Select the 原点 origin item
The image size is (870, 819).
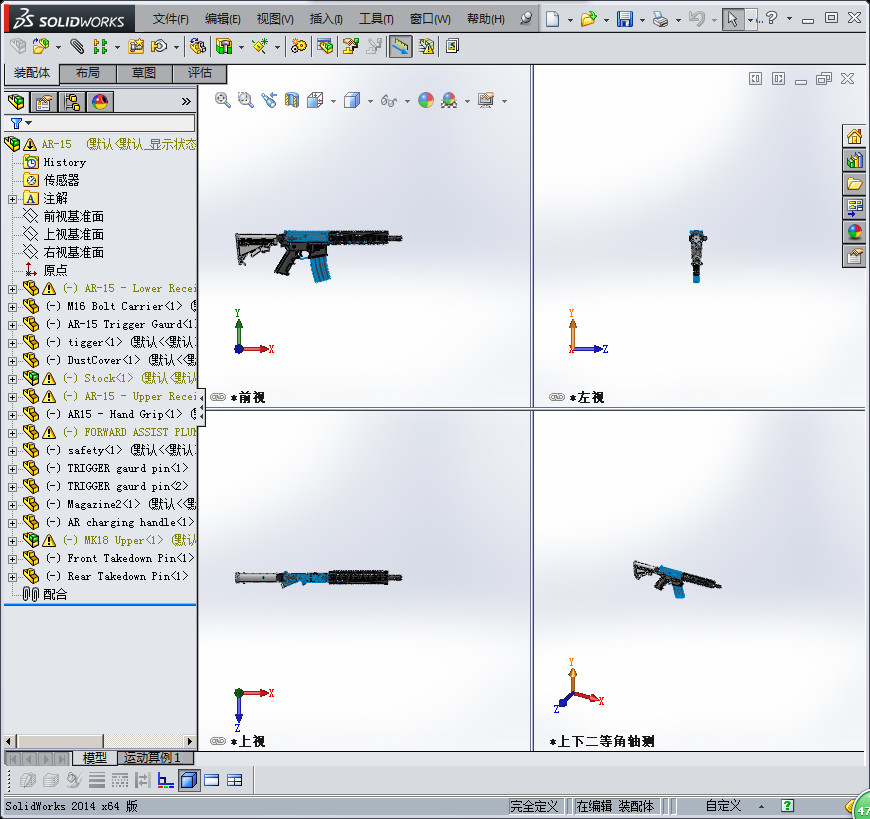55,270
